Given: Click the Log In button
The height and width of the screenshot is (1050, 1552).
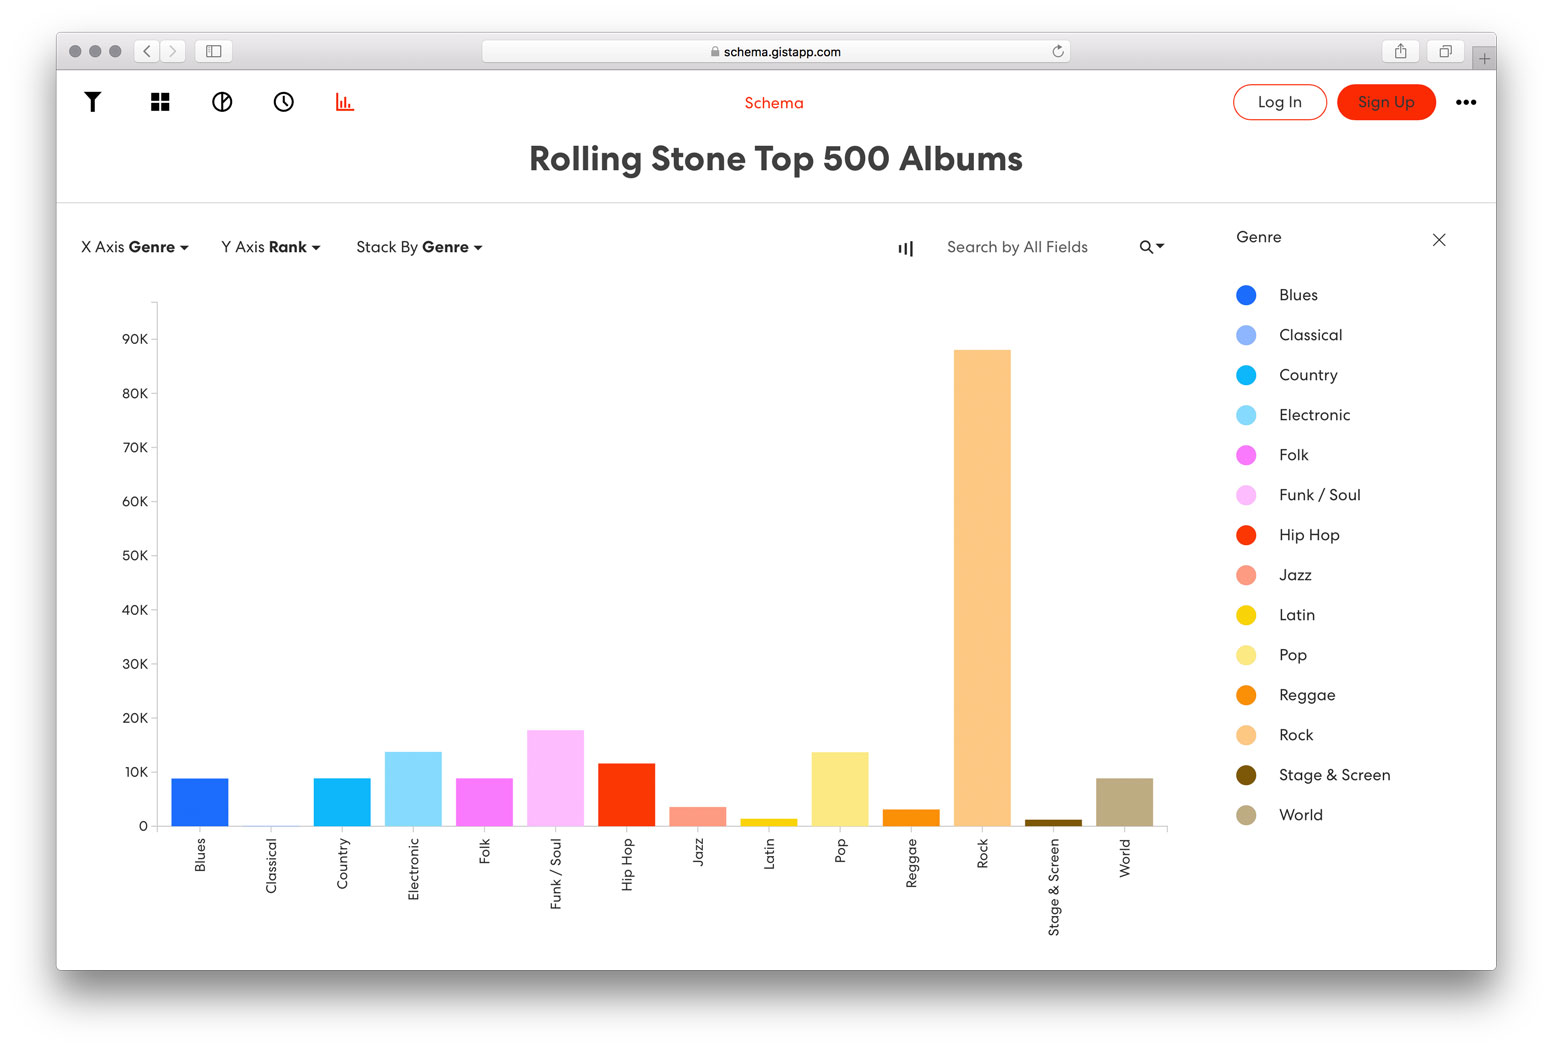Looking at the screenshot, I should click(x=1280, y=102).
